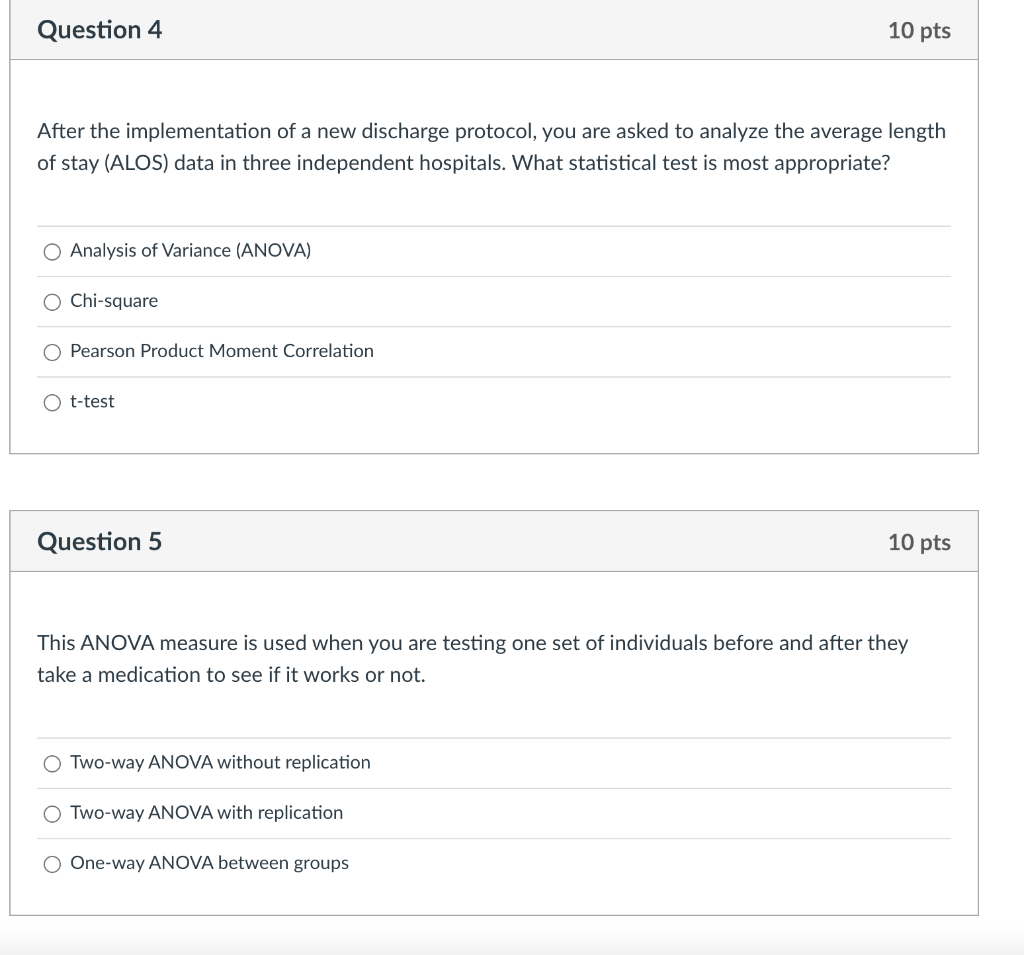Click the 10 pts label for Question 4
Screen dimensions: 1024x955
(x=919, y=30)
